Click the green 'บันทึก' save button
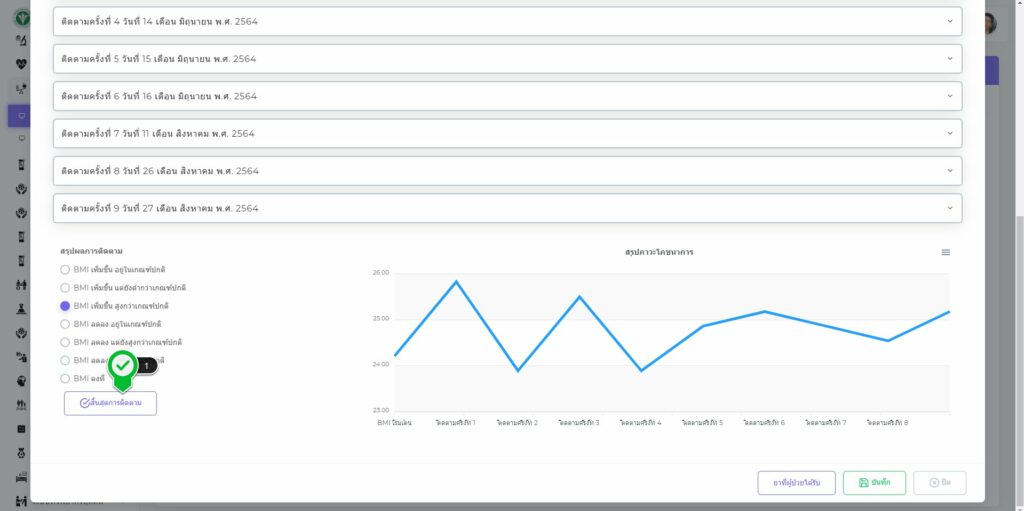 point(874,483)
